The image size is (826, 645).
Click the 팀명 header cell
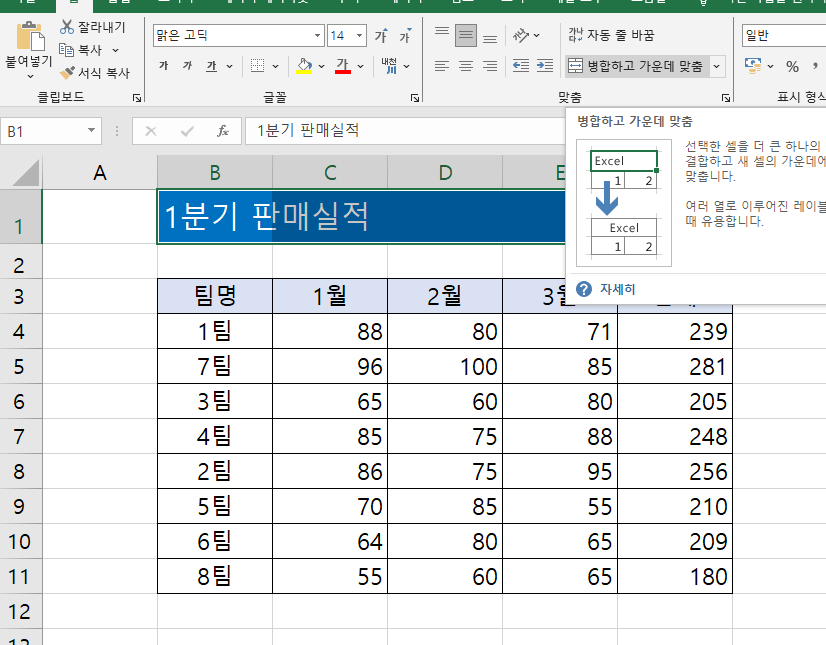(x=215, y=296)
